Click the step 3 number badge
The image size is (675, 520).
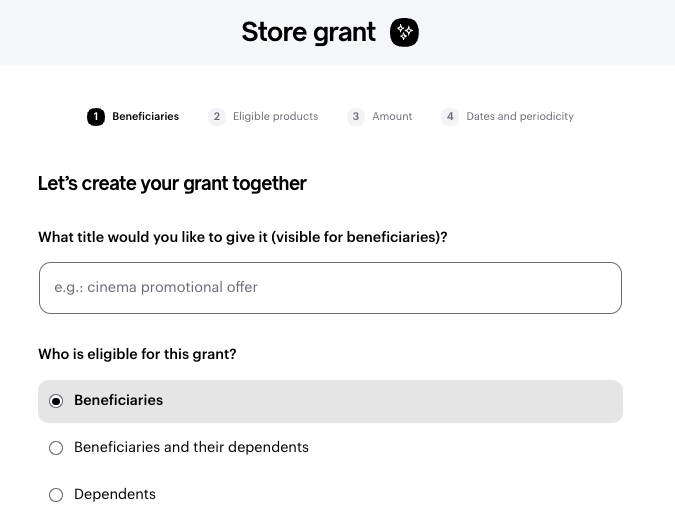coord(356,117)
